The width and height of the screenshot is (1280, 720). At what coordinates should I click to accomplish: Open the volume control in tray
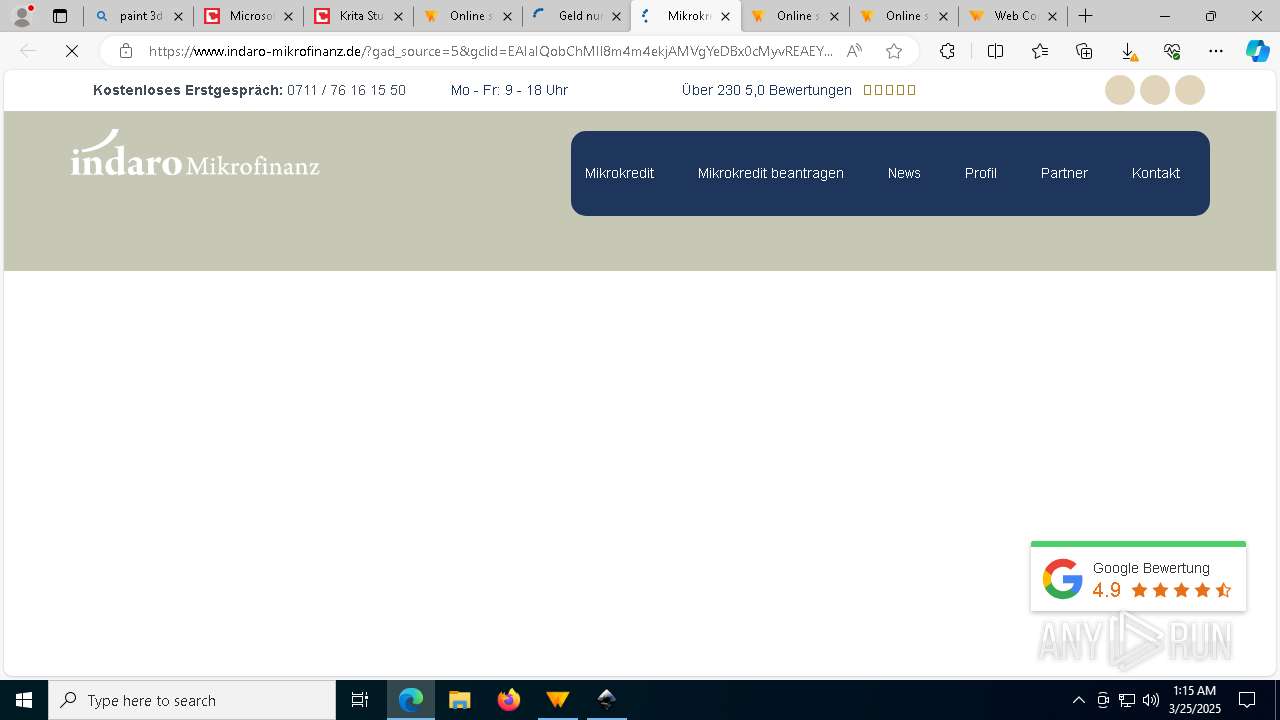tap(1151, 700)
